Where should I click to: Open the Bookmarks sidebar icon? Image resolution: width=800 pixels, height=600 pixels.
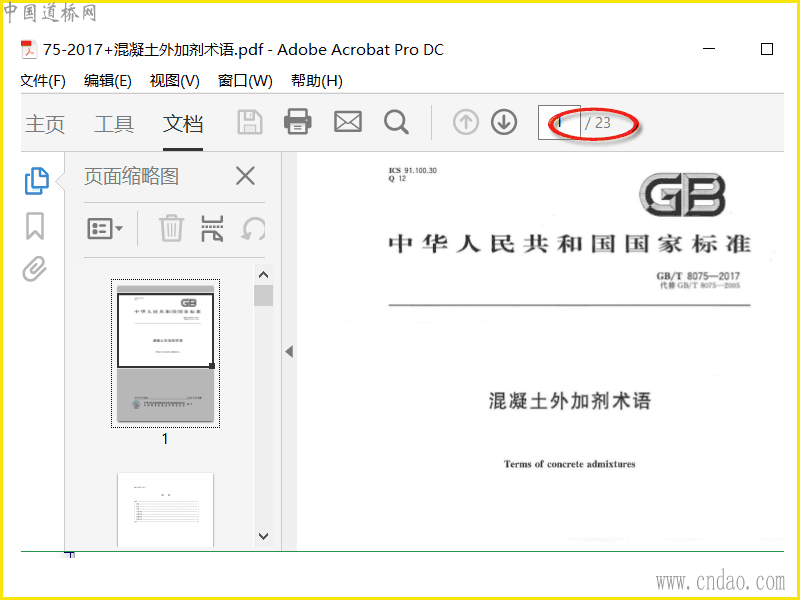click(35, 226)
